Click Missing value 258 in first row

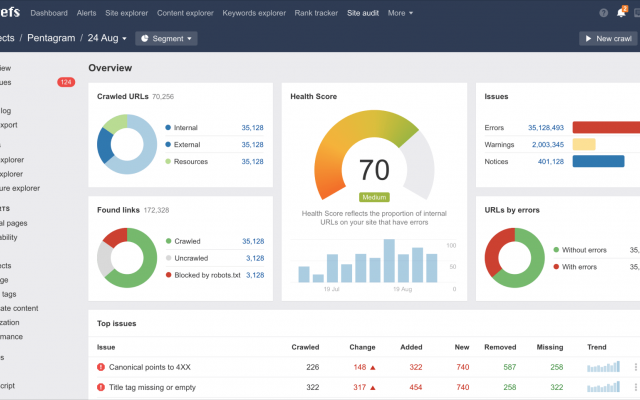(556, 367)
